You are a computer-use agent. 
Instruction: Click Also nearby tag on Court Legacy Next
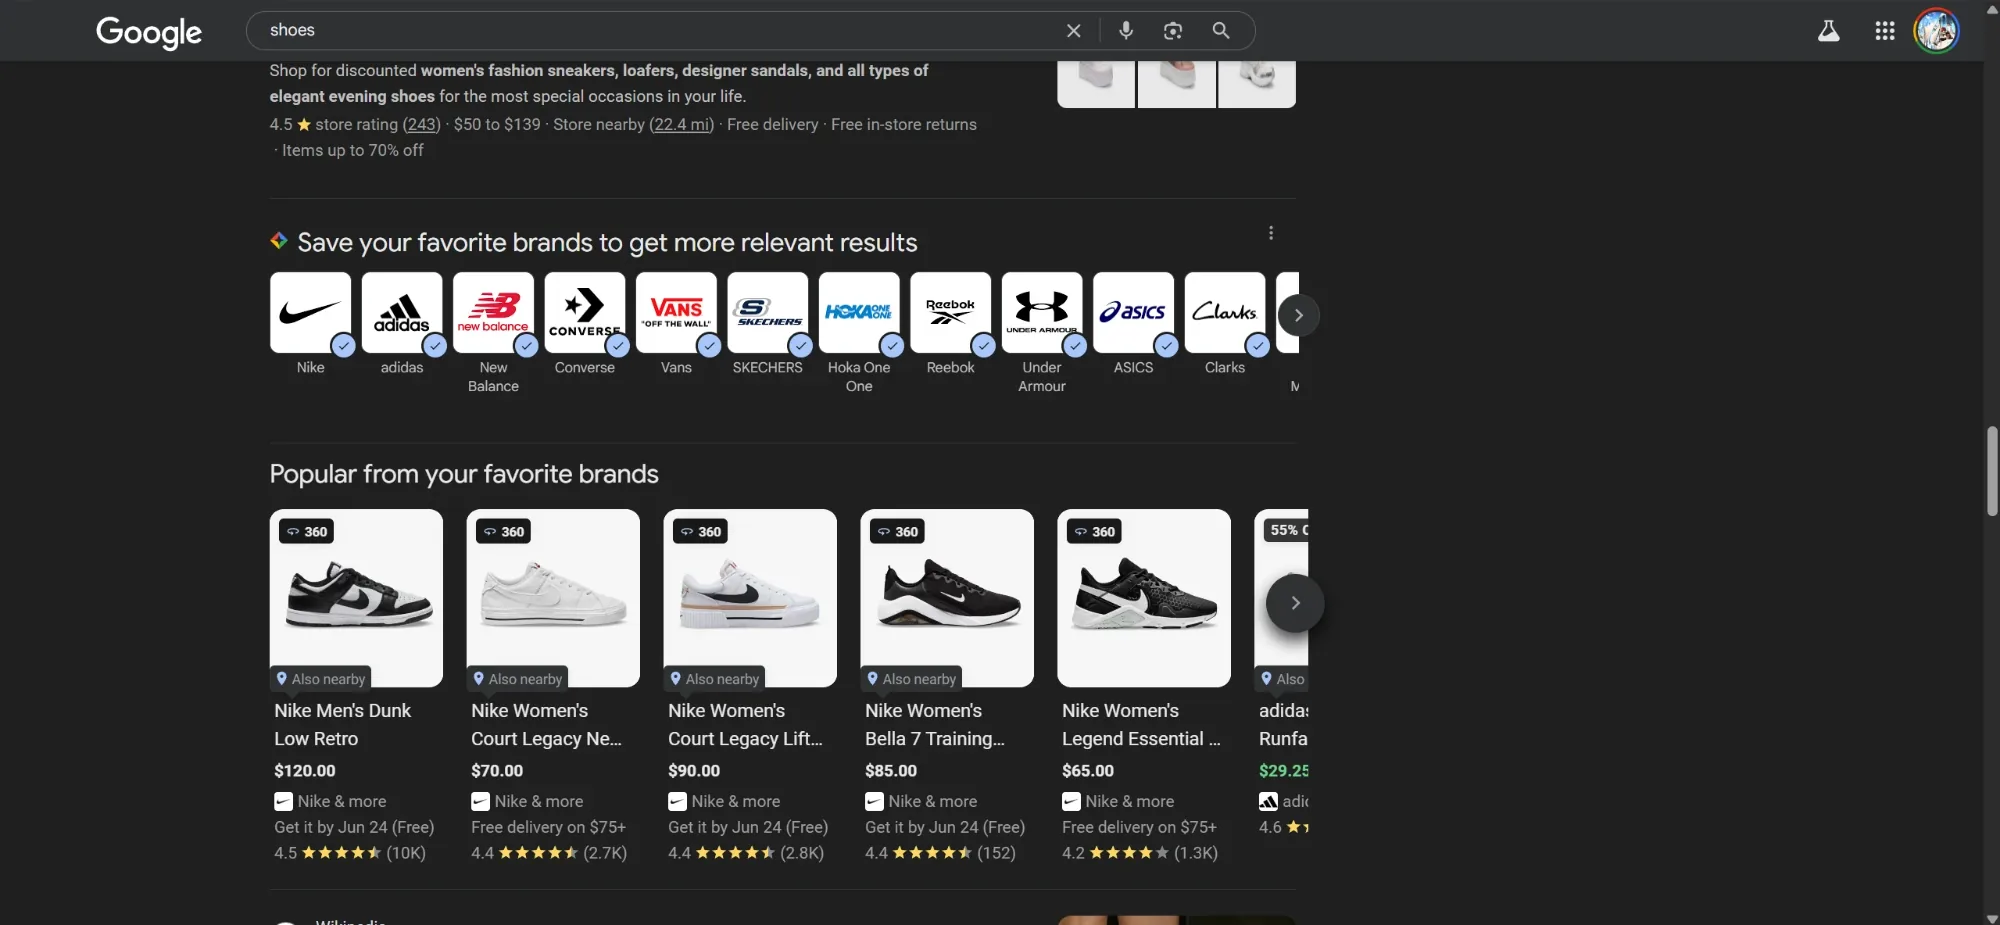point(518,679)
